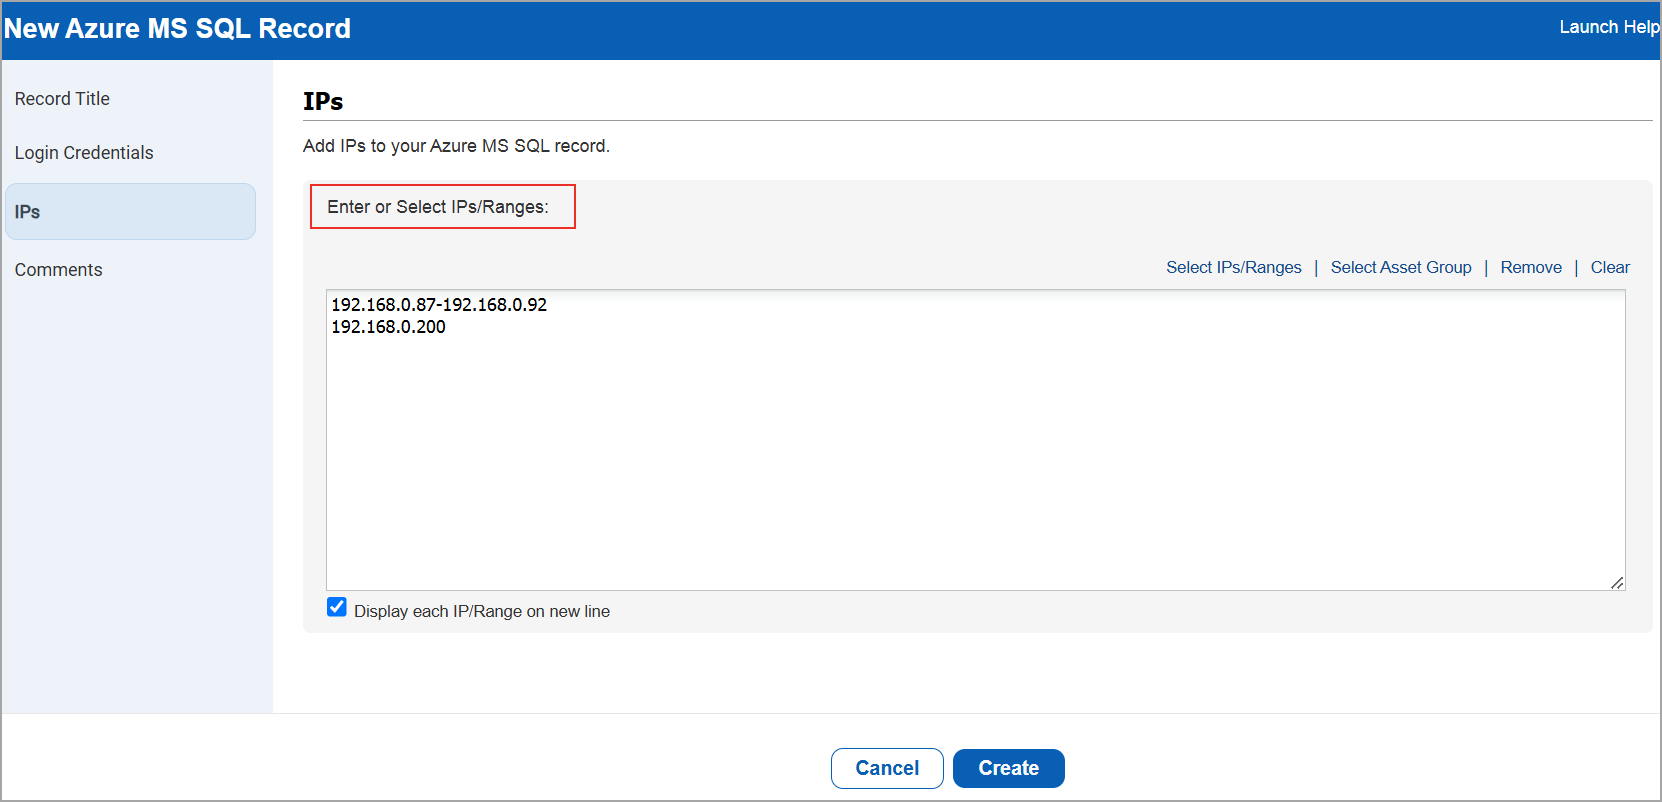Open the Record Title section

62,99
